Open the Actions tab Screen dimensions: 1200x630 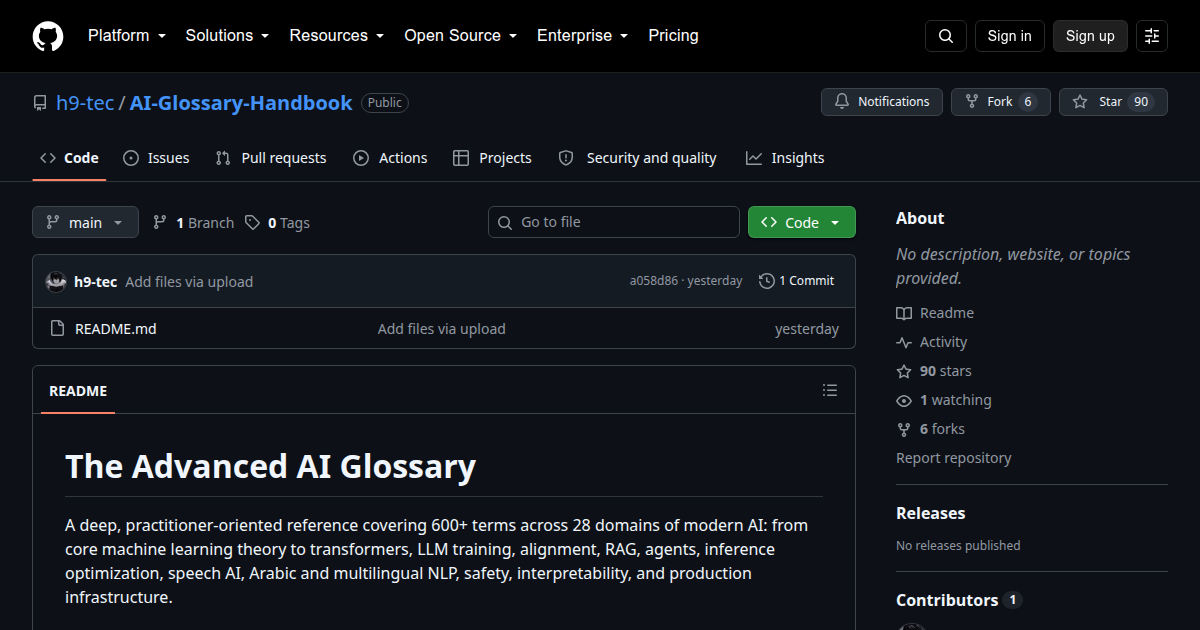click(390, 158)
